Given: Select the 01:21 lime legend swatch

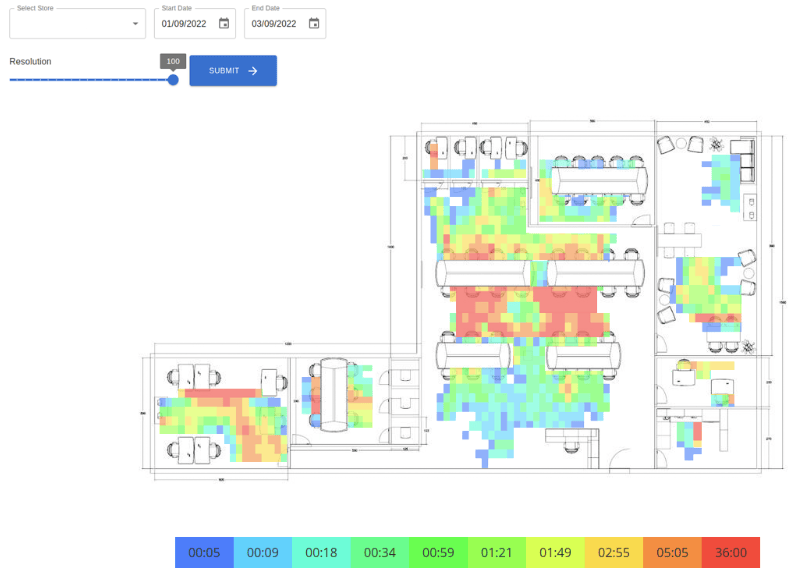Looking at the screenshot, I should (497, 552).
